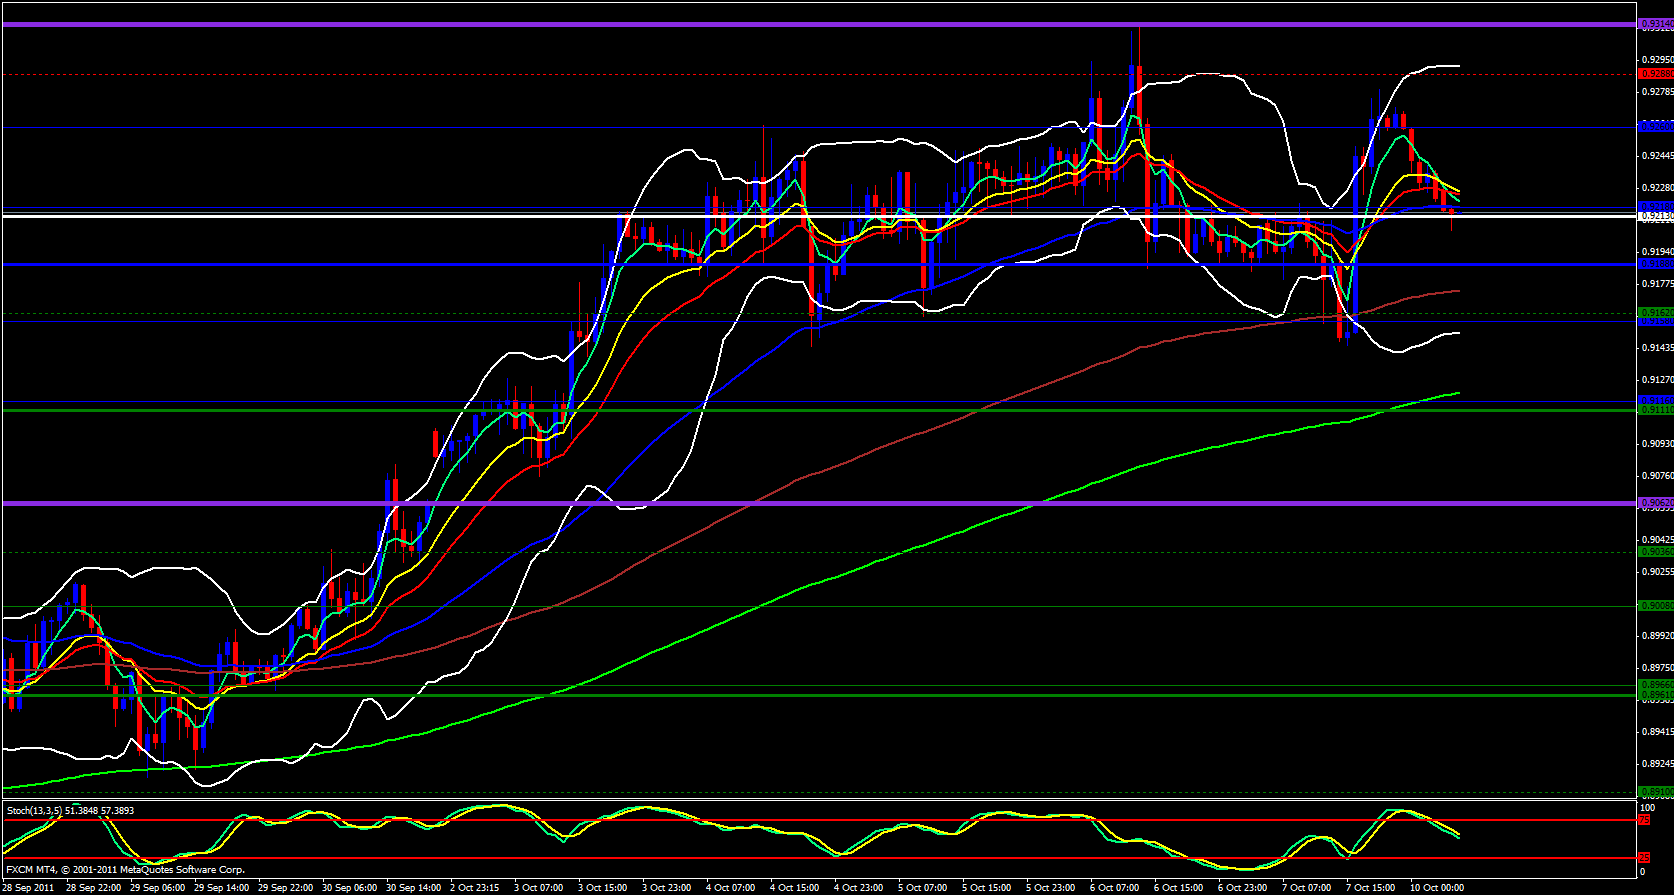
Task: Click the 6 Oct 15:00 time label
Action: pyautogui.click(x=1179, y=888)
